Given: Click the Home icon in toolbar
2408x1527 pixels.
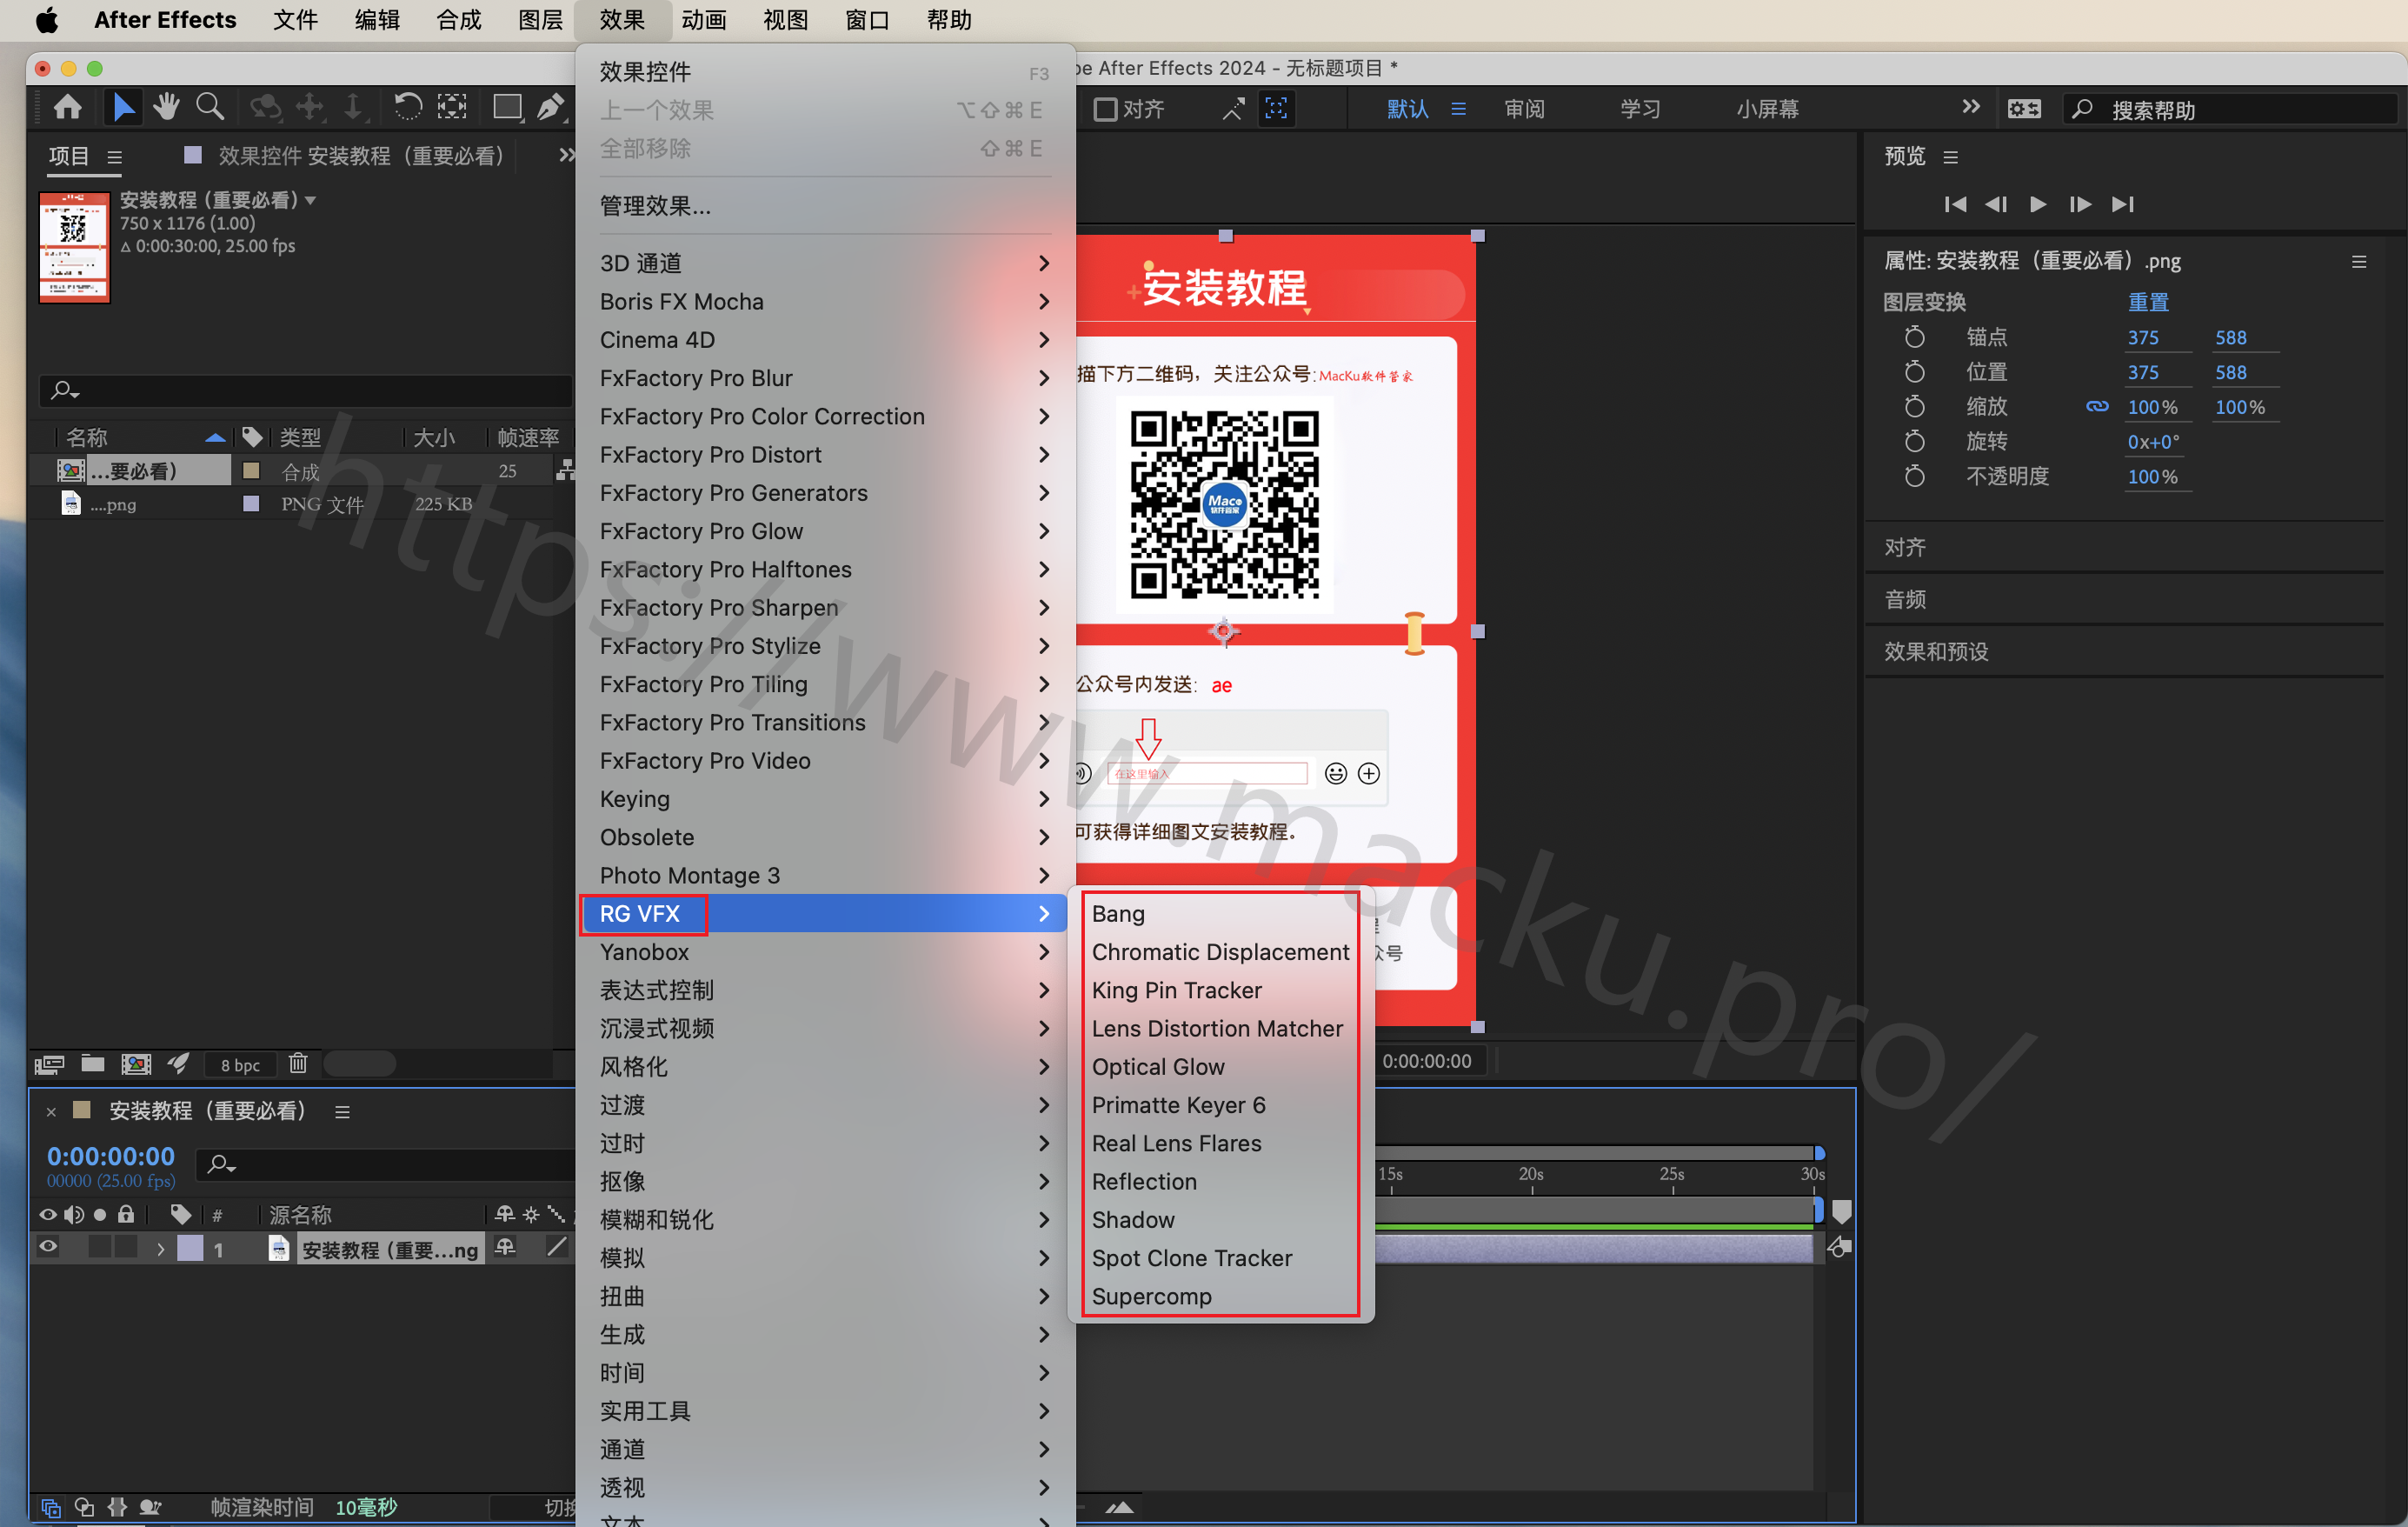Looking at the screenshot, I should click(x=67, y=107).
